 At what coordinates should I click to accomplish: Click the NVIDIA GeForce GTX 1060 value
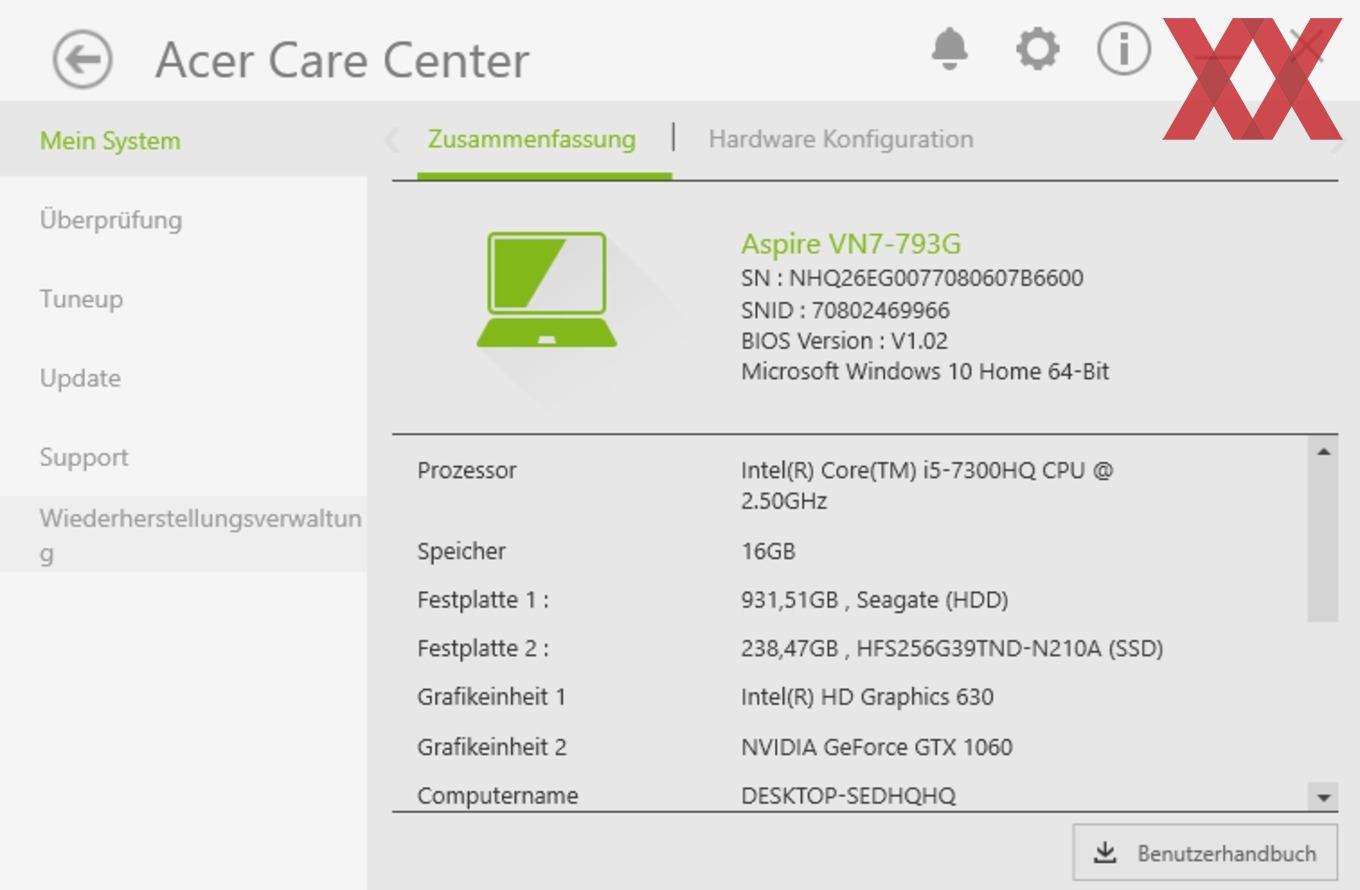coord(877,747)
